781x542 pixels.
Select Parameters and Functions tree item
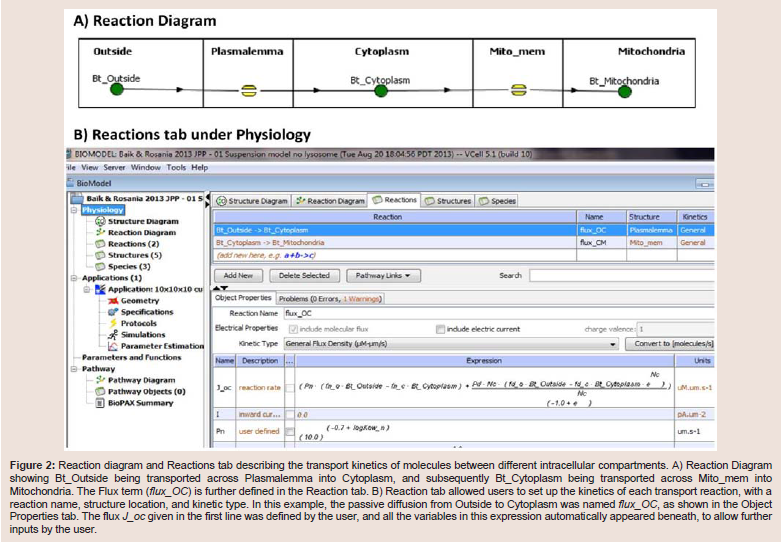[131, 357]
